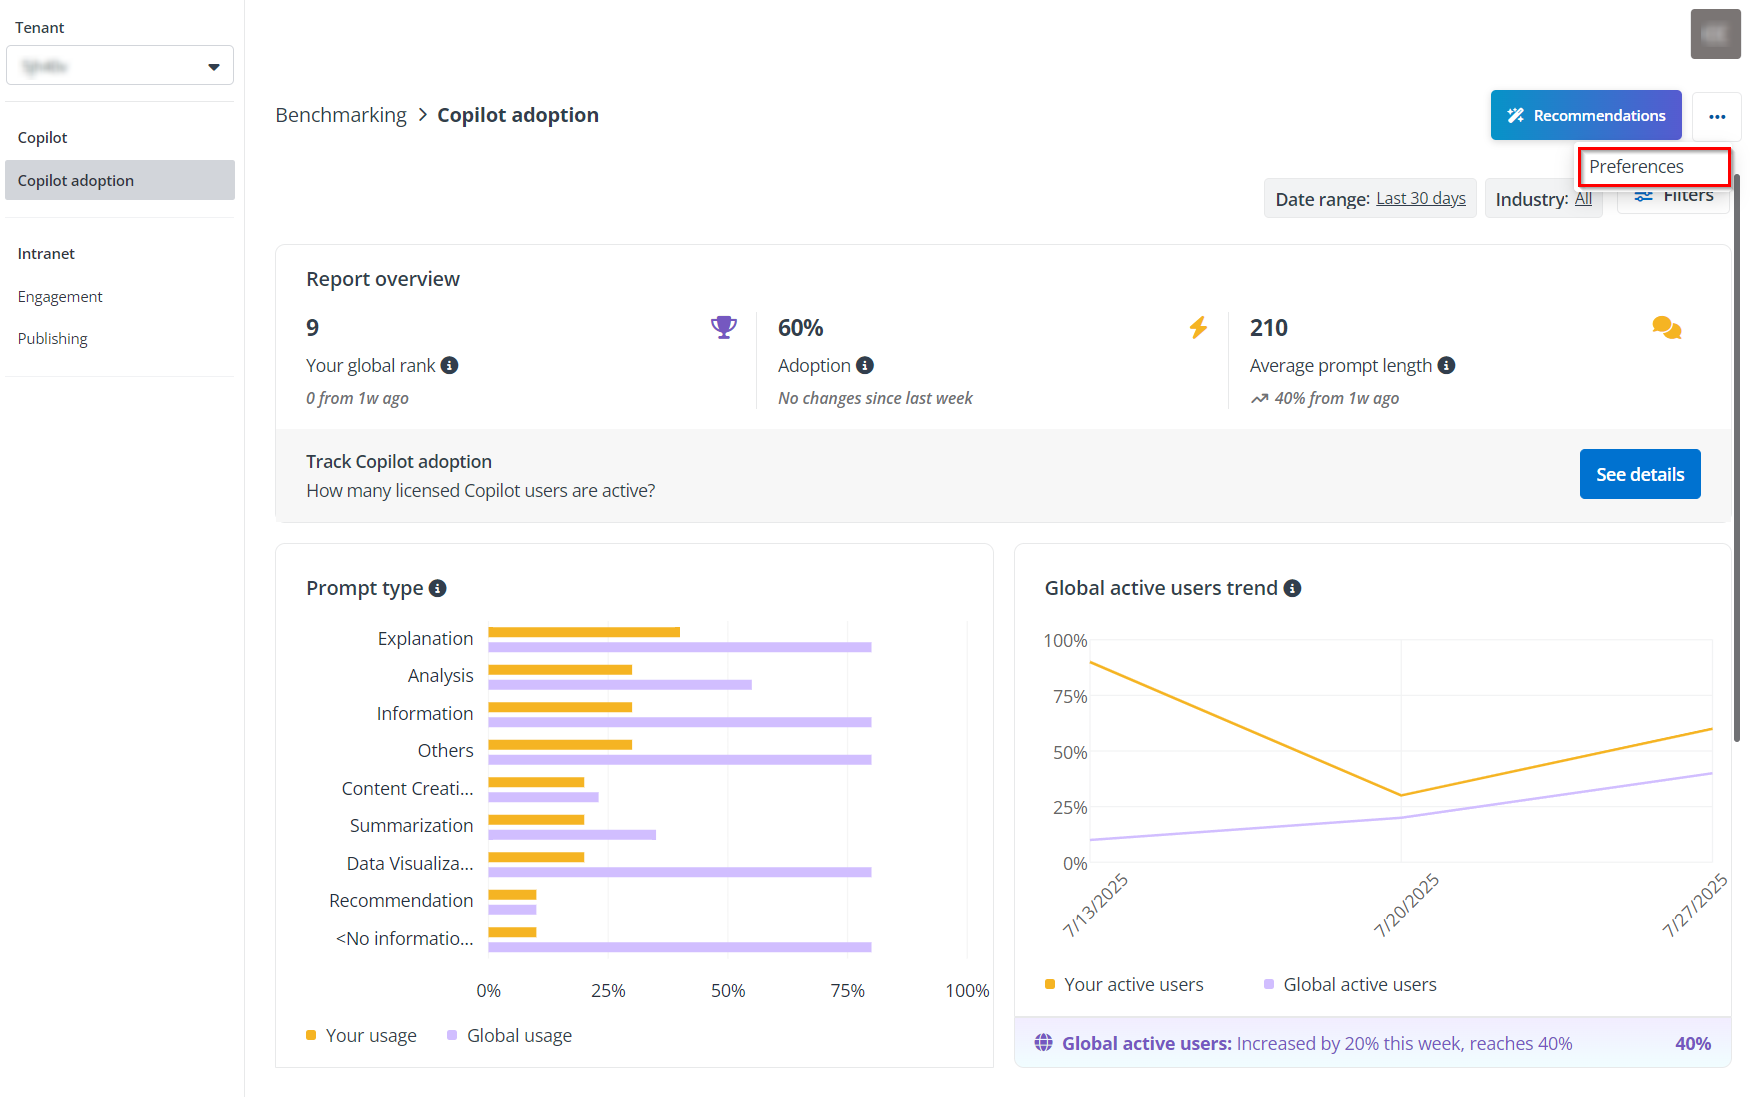Click the Recommendations button
The image size is (1750, 1097).
tap(1585, 115)
